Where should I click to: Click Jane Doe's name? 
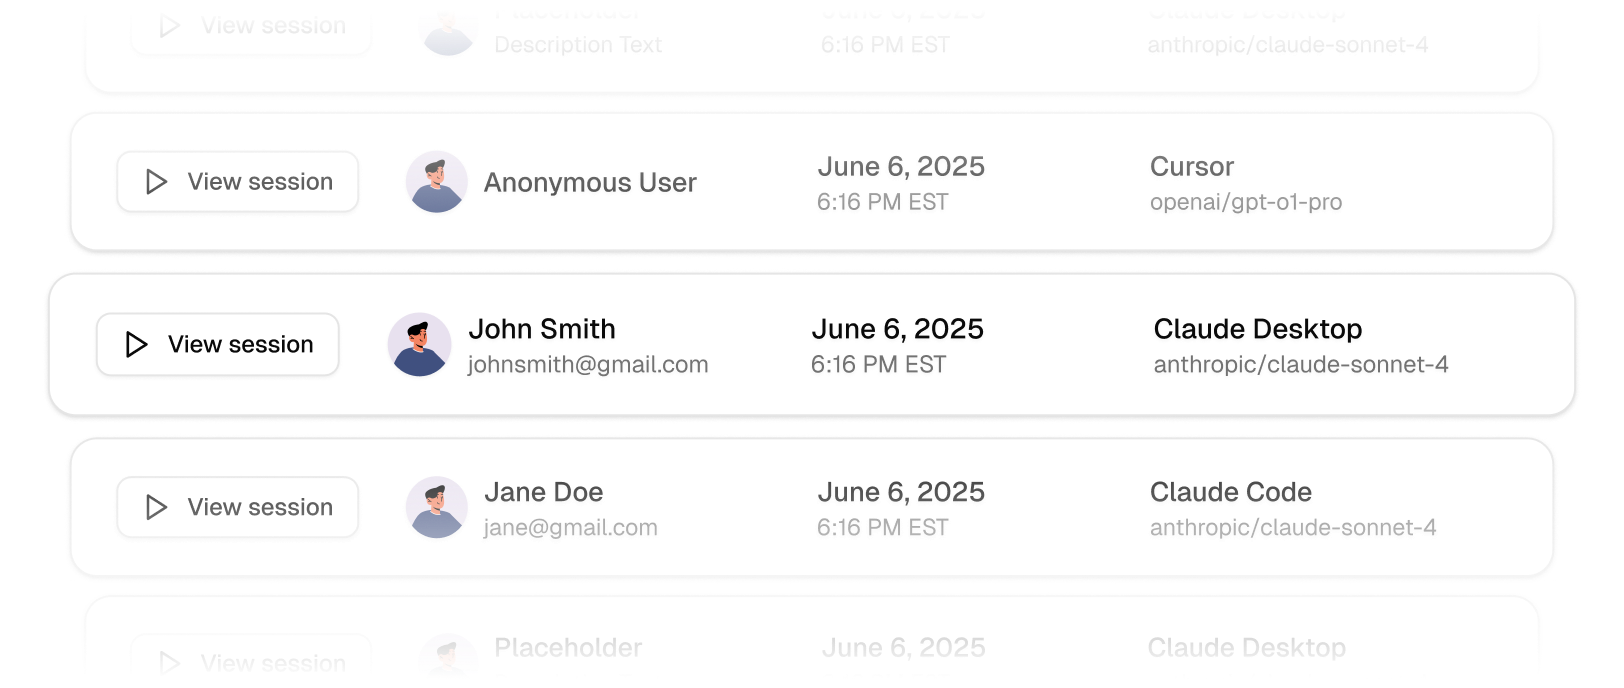544,492
